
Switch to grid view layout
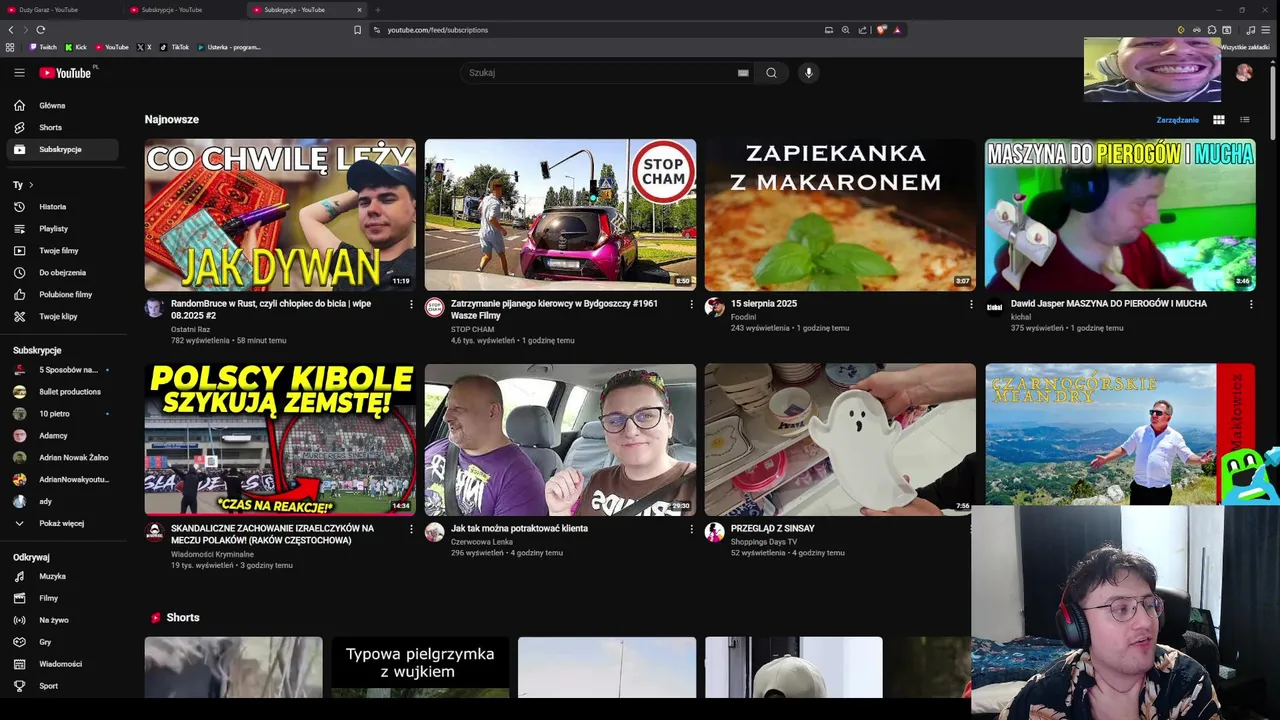coord(1219,120)
